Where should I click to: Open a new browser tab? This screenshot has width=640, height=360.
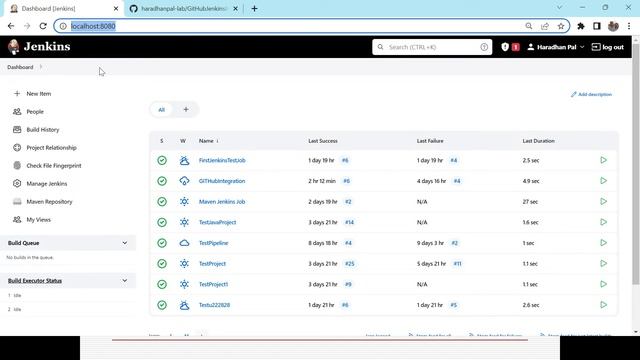(254, 9)
